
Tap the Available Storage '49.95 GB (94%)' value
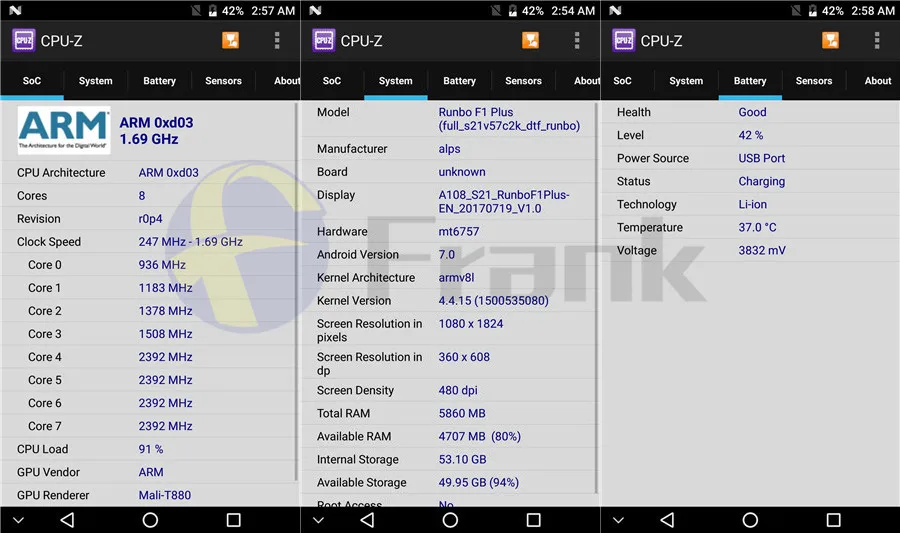tap(479, 483)
